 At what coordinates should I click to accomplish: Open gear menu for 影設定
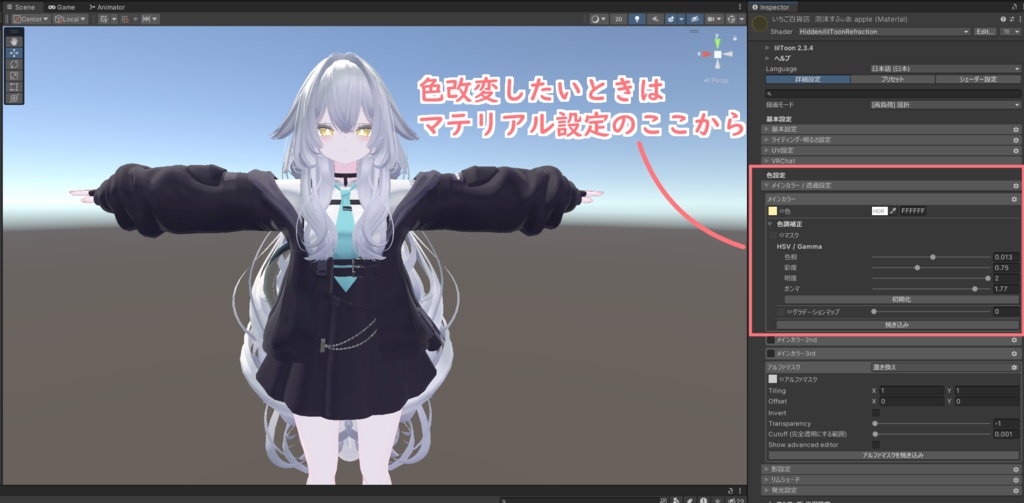click(1015, 469)
